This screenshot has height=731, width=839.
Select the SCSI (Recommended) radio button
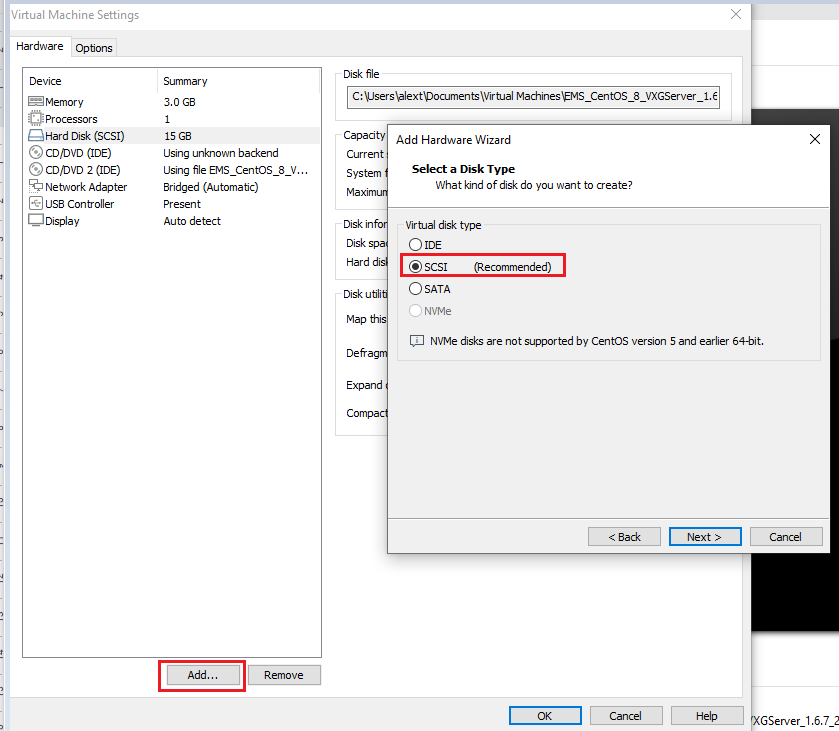(415, 267)
